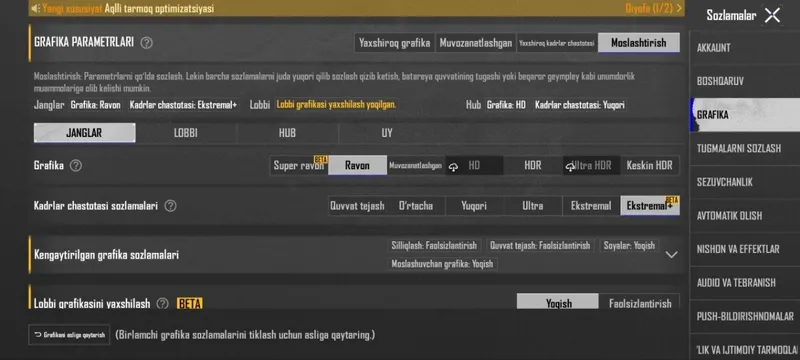
Task: Click the HD download cloud icon
Action: coord(453,166)
